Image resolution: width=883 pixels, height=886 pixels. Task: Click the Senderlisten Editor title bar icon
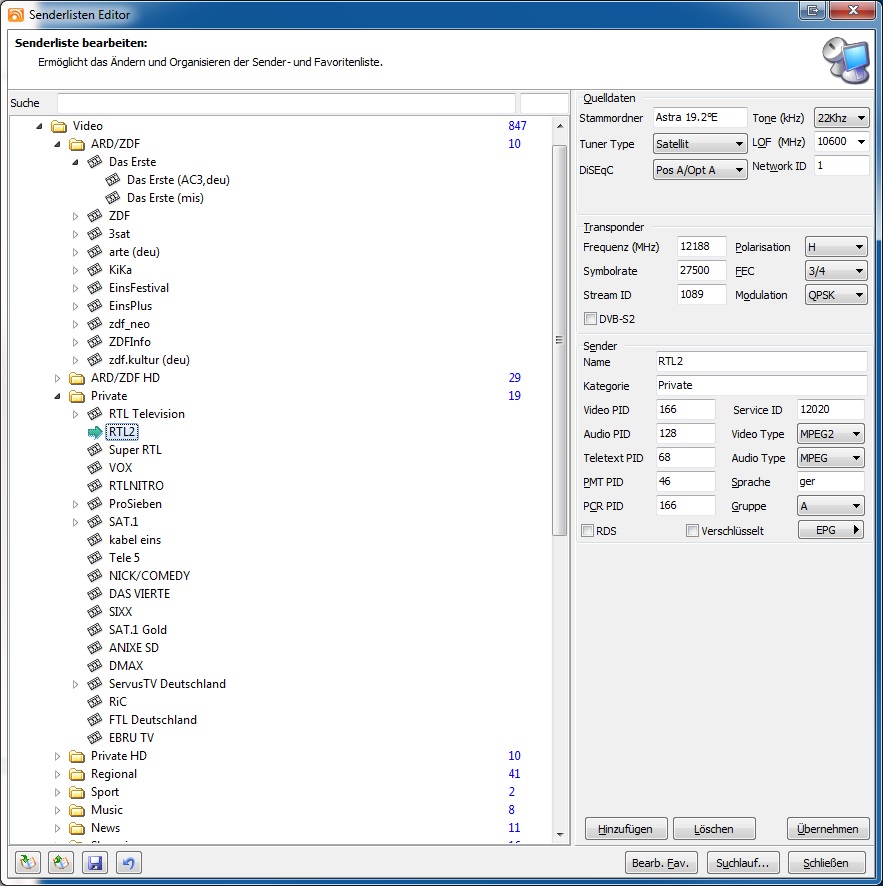(x=16, y=14)
